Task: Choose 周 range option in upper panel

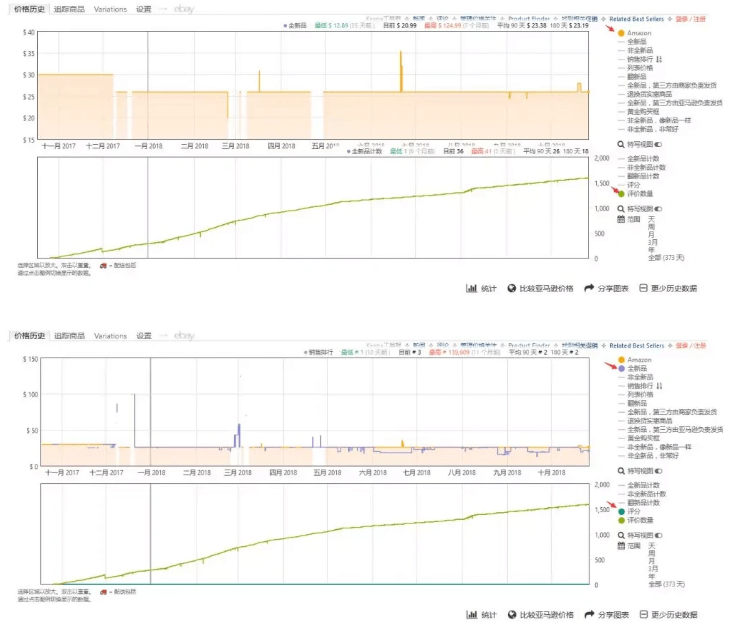Action: point(651,225)
